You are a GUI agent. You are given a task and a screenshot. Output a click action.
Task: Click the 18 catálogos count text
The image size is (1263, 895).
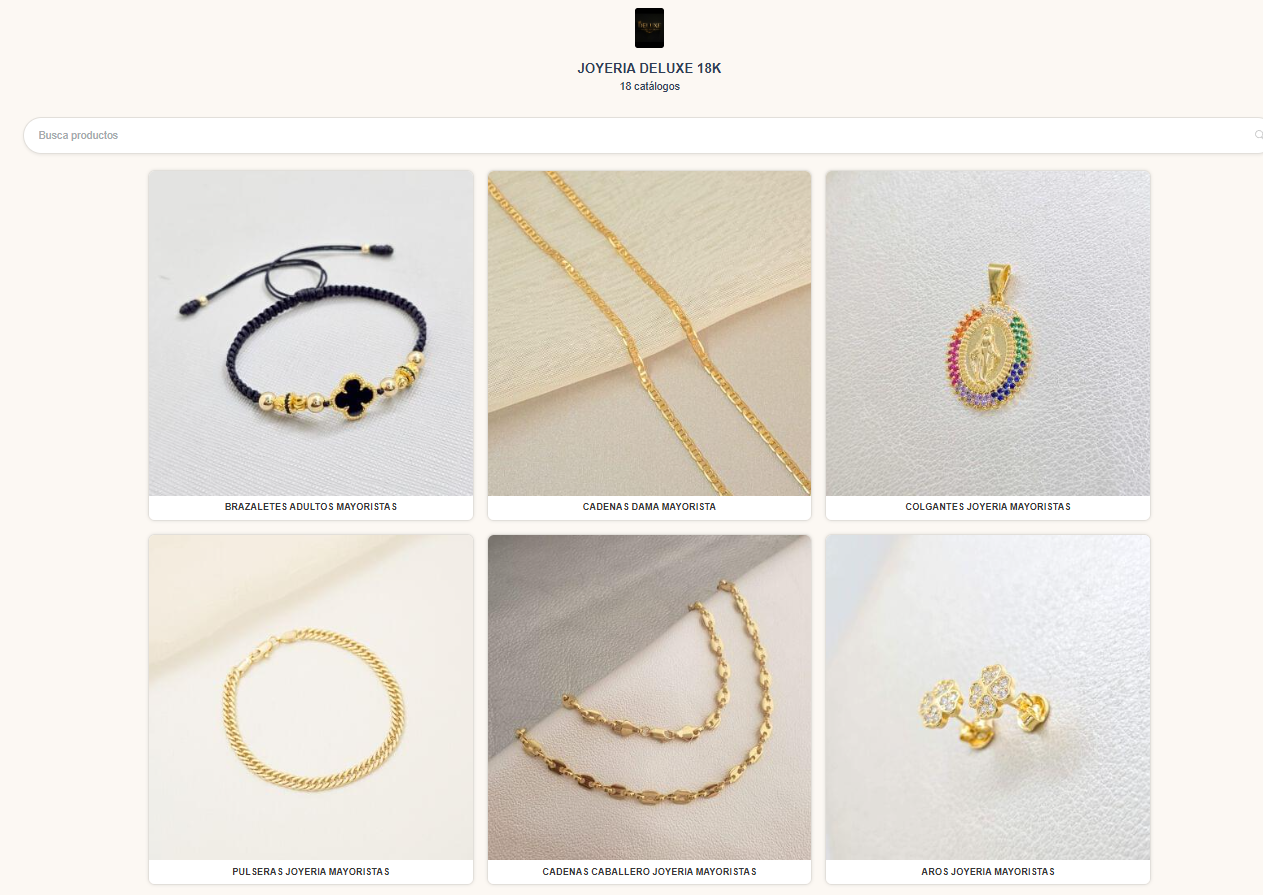pos(649,86)
